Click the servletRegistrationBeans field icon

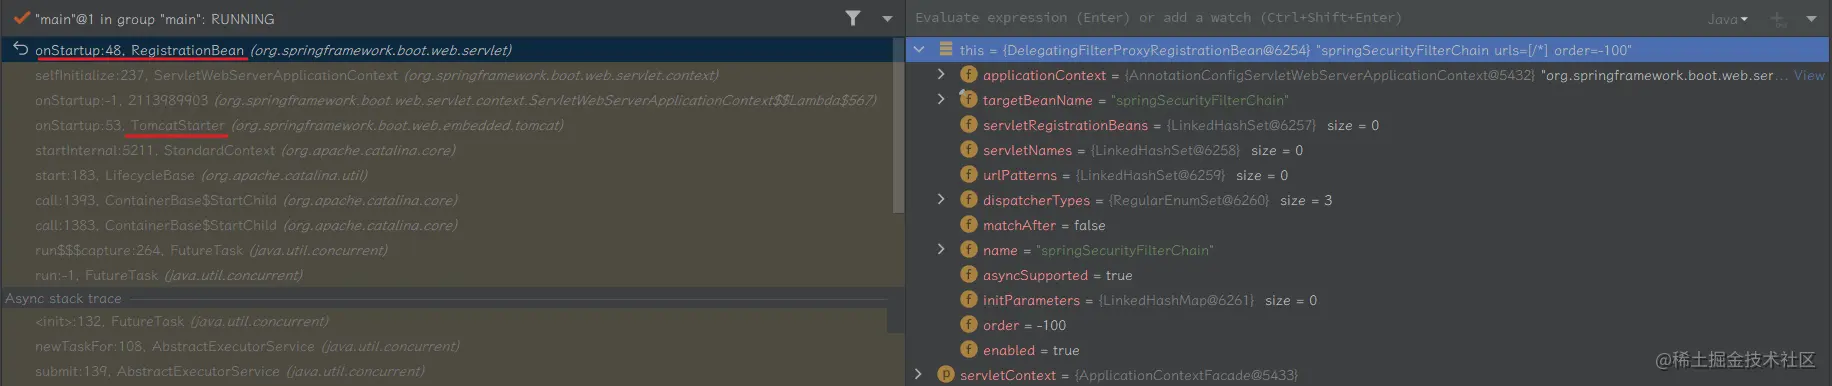(x=968, y=124)
